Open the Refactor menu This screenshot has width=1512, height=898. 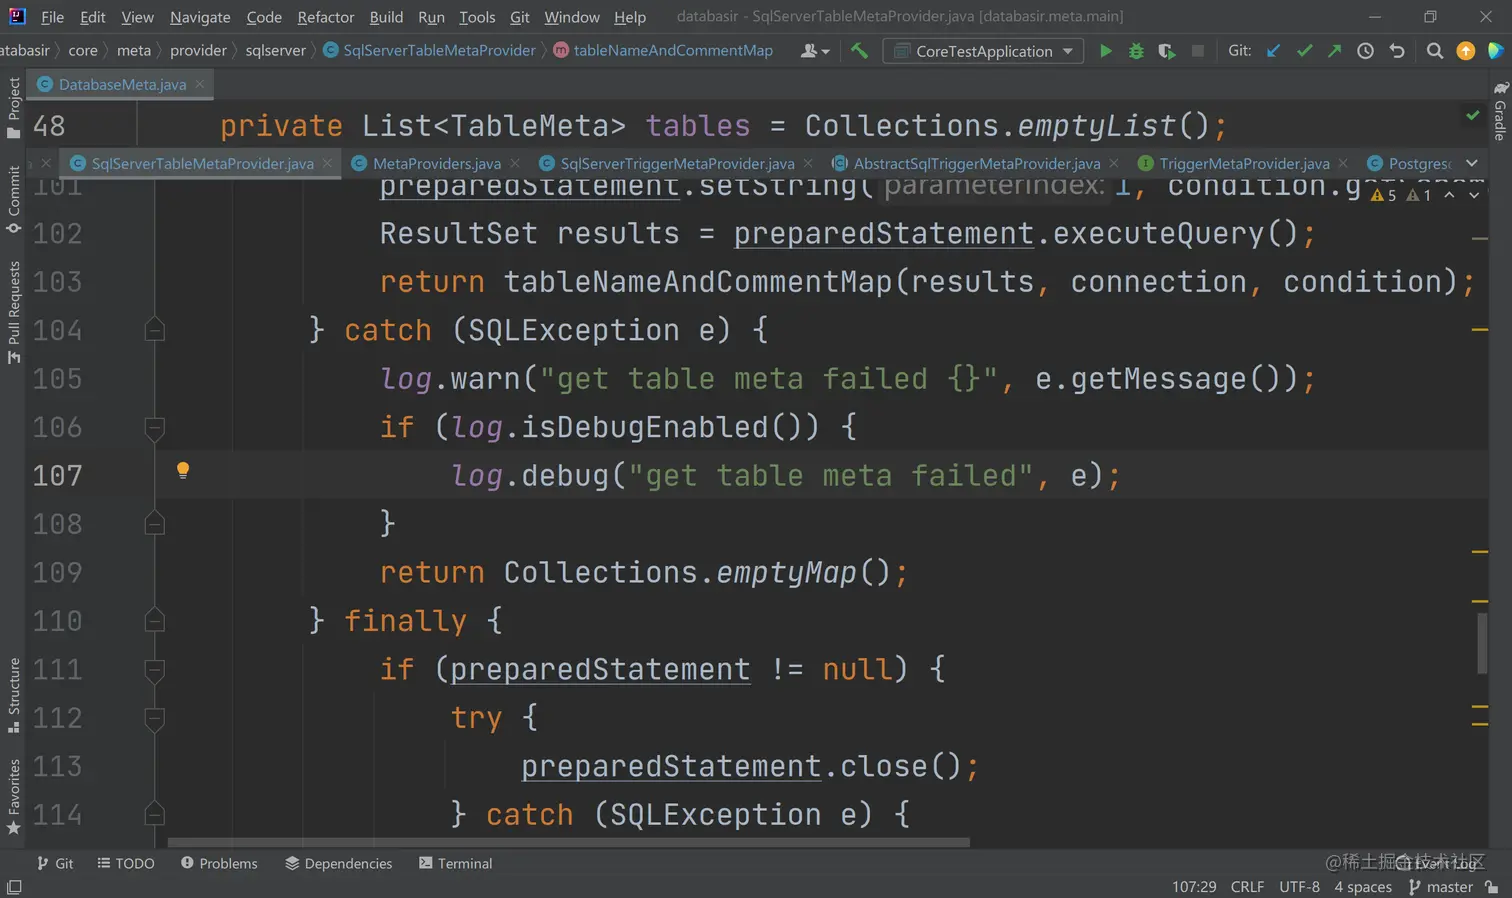[x=326, y=17]
